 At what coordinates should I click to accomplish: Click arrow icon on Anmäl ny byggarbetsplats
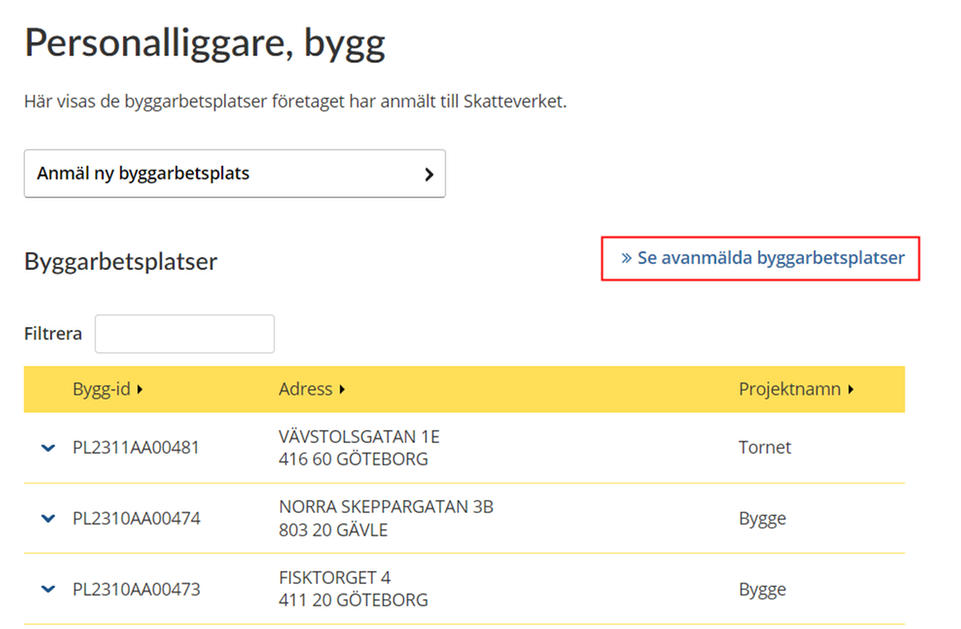coord(429,174)
